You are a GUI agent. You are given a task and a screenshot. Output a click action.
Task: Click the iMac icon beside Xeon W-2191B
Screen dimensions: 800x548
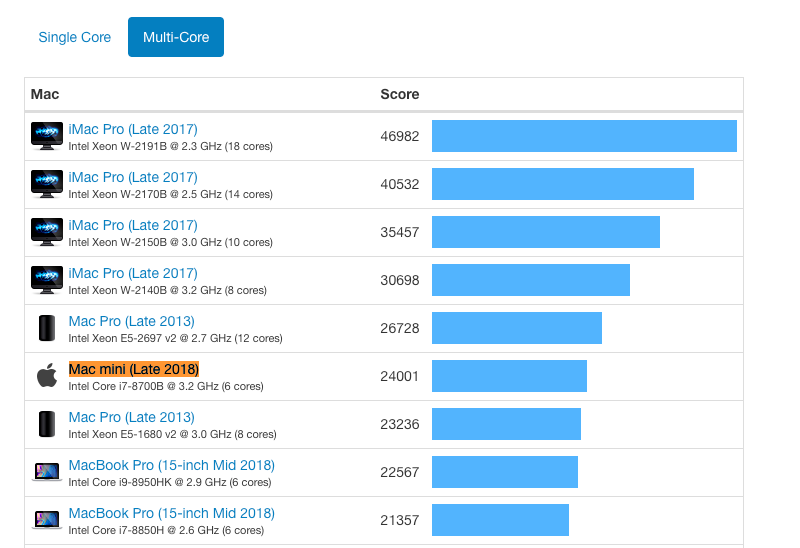point(47,136)
